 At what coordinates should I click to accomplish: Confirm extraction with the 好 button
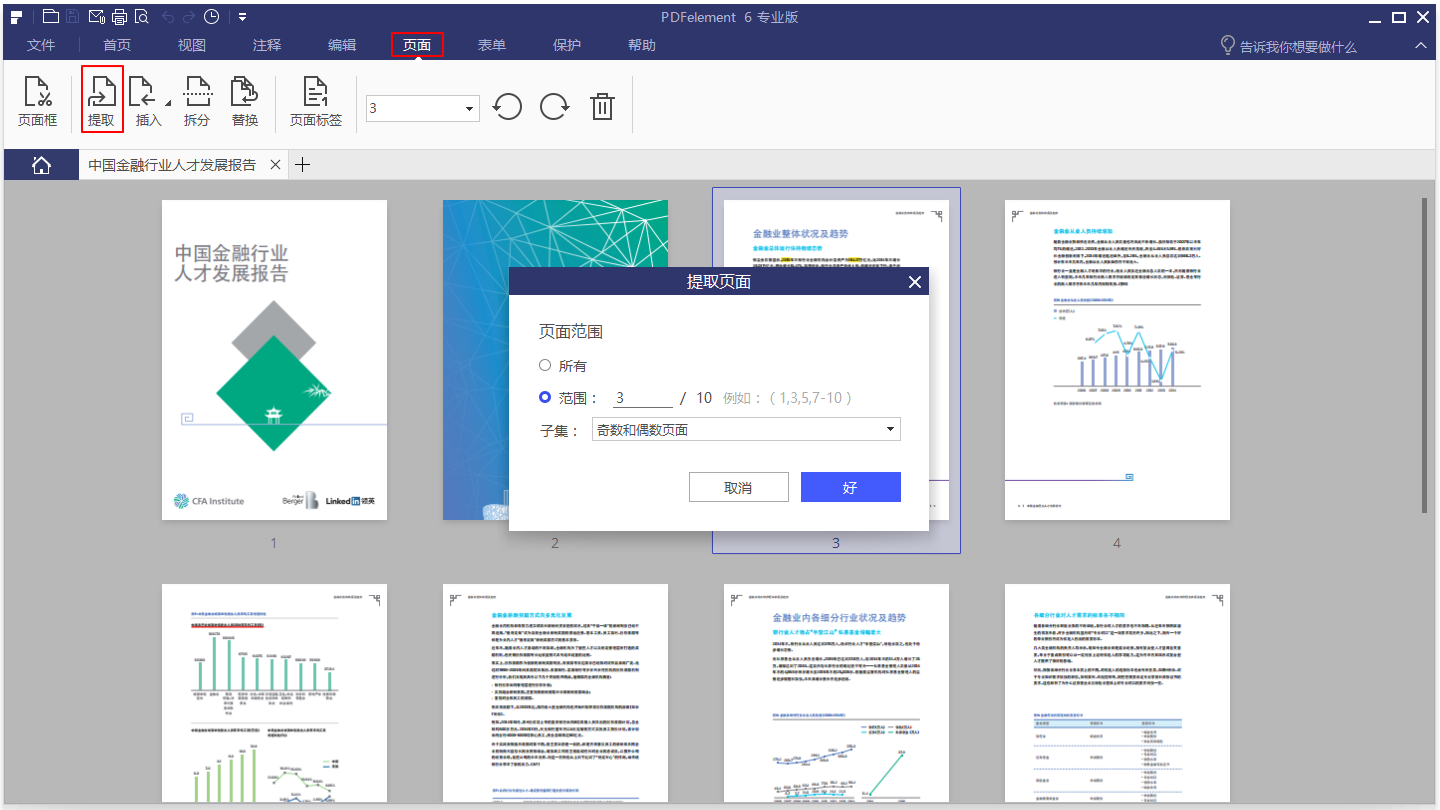tap(851, 488)
